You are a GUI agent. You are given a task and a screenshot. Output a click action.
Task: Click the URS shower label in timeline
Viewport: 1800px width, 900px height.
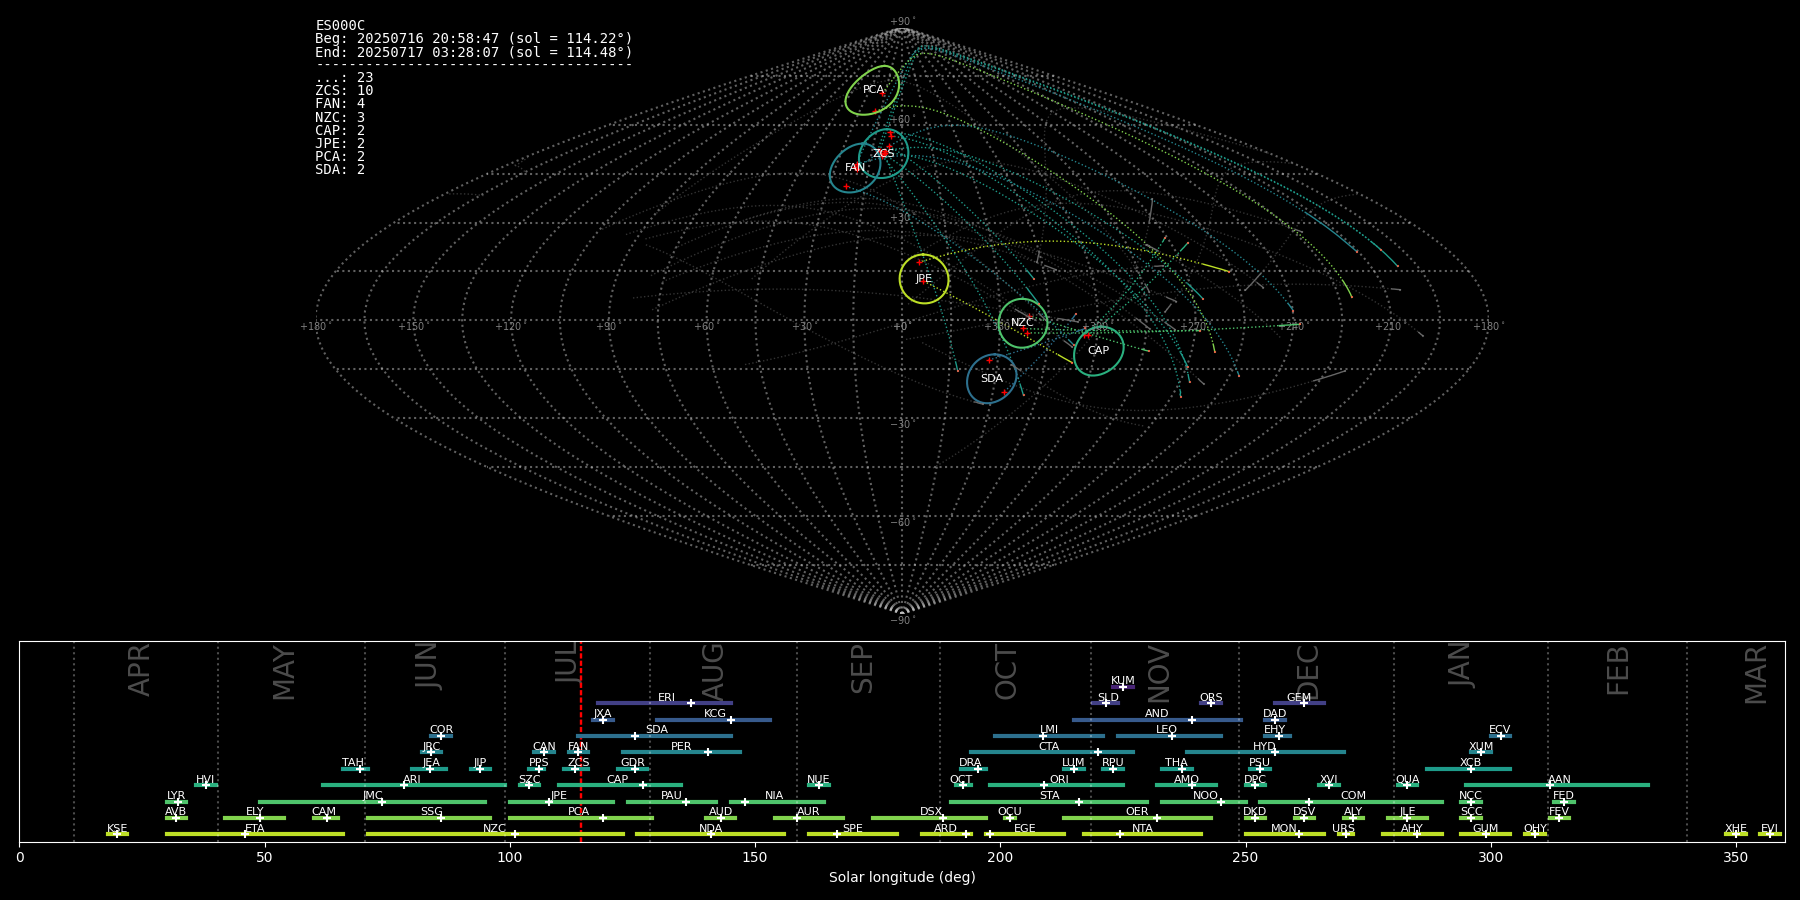click(x=1343, y=829)
